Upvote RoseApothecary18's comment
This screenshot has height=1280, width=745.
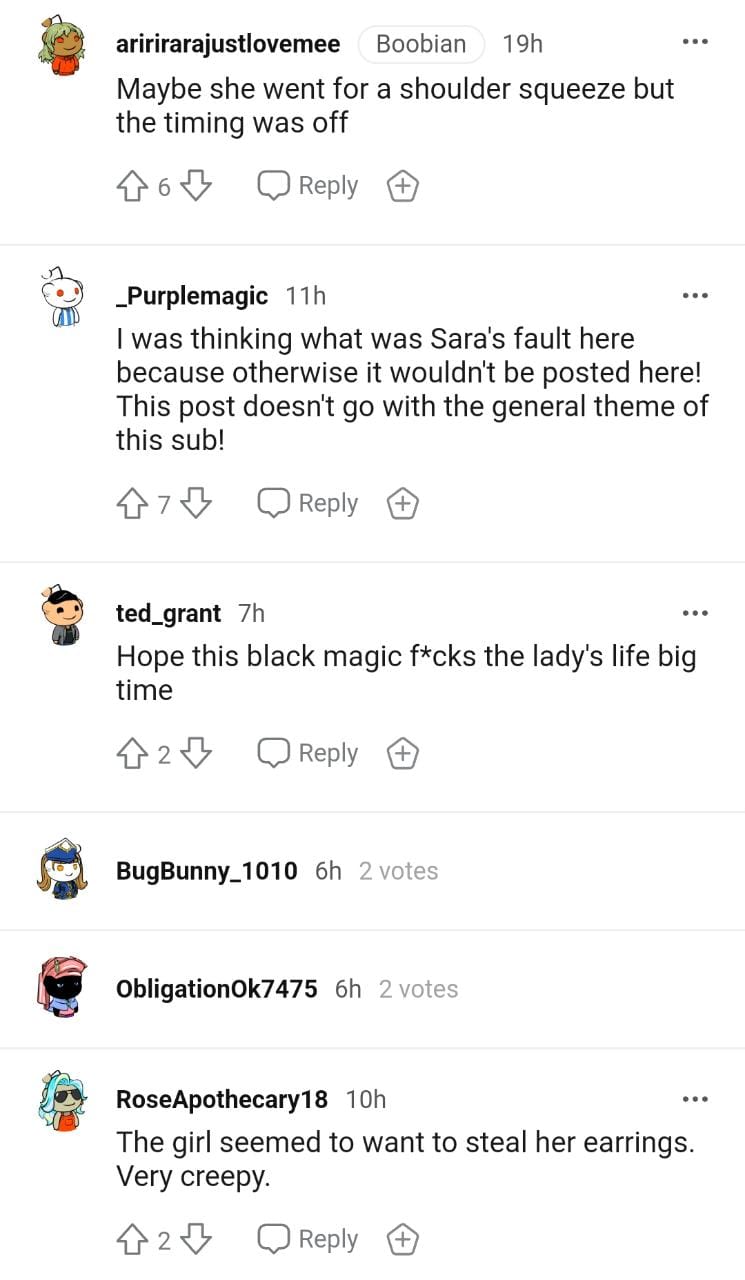tap(133, 1240)
